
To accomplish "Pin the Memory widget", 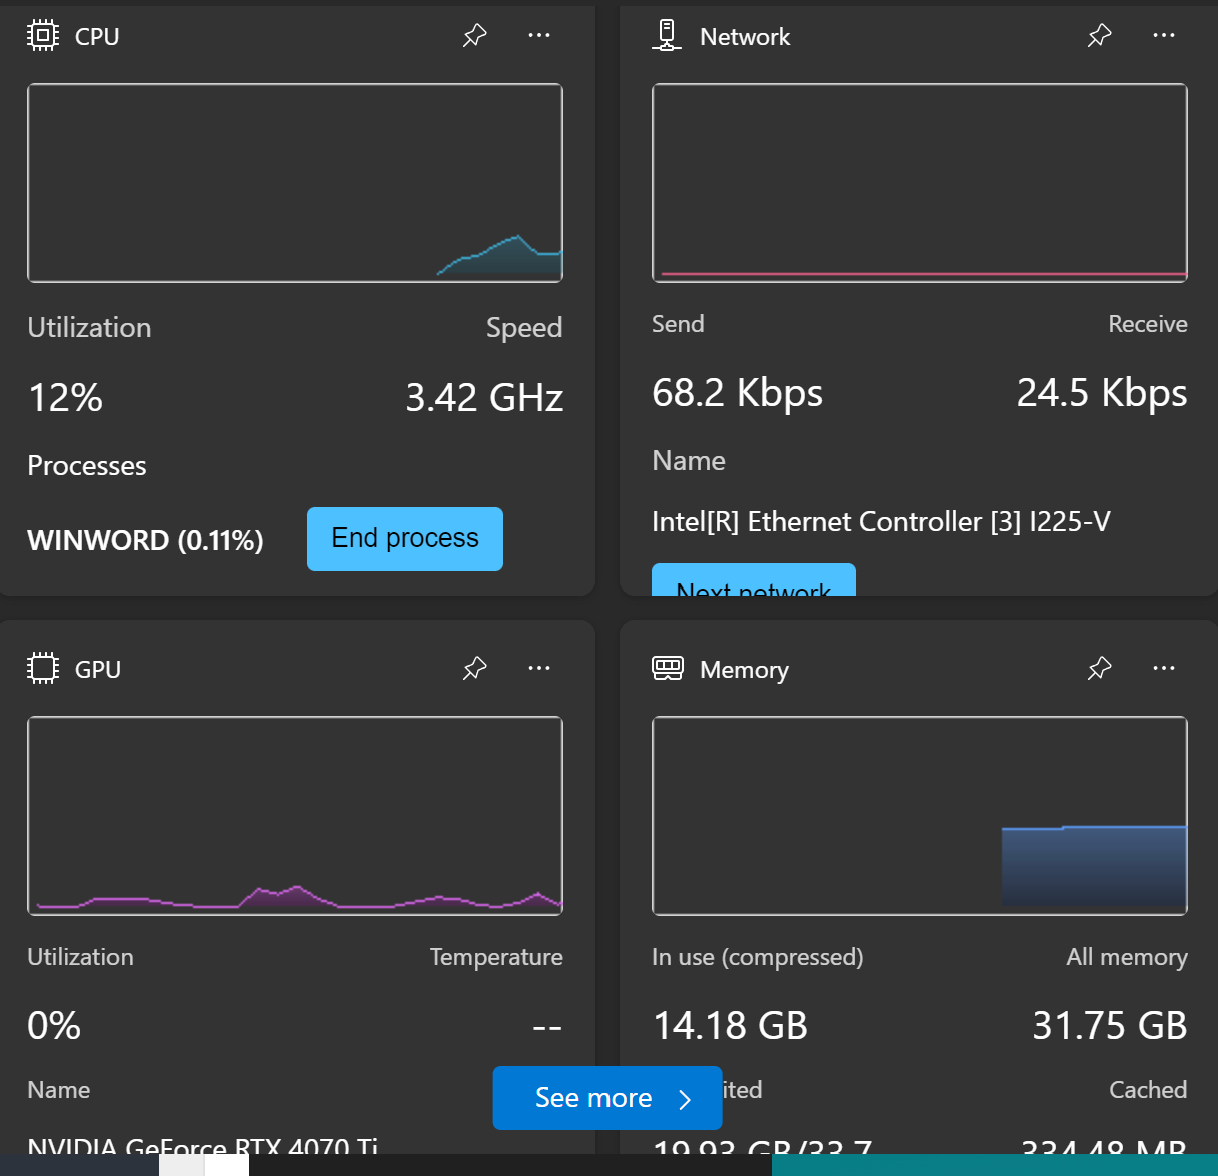I will [1099, 668].
